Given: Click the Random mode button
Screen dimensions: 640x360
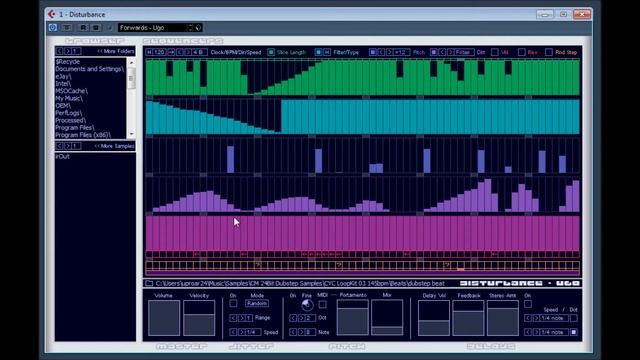Looking at the screenshot, I should [x=257, y=303].
